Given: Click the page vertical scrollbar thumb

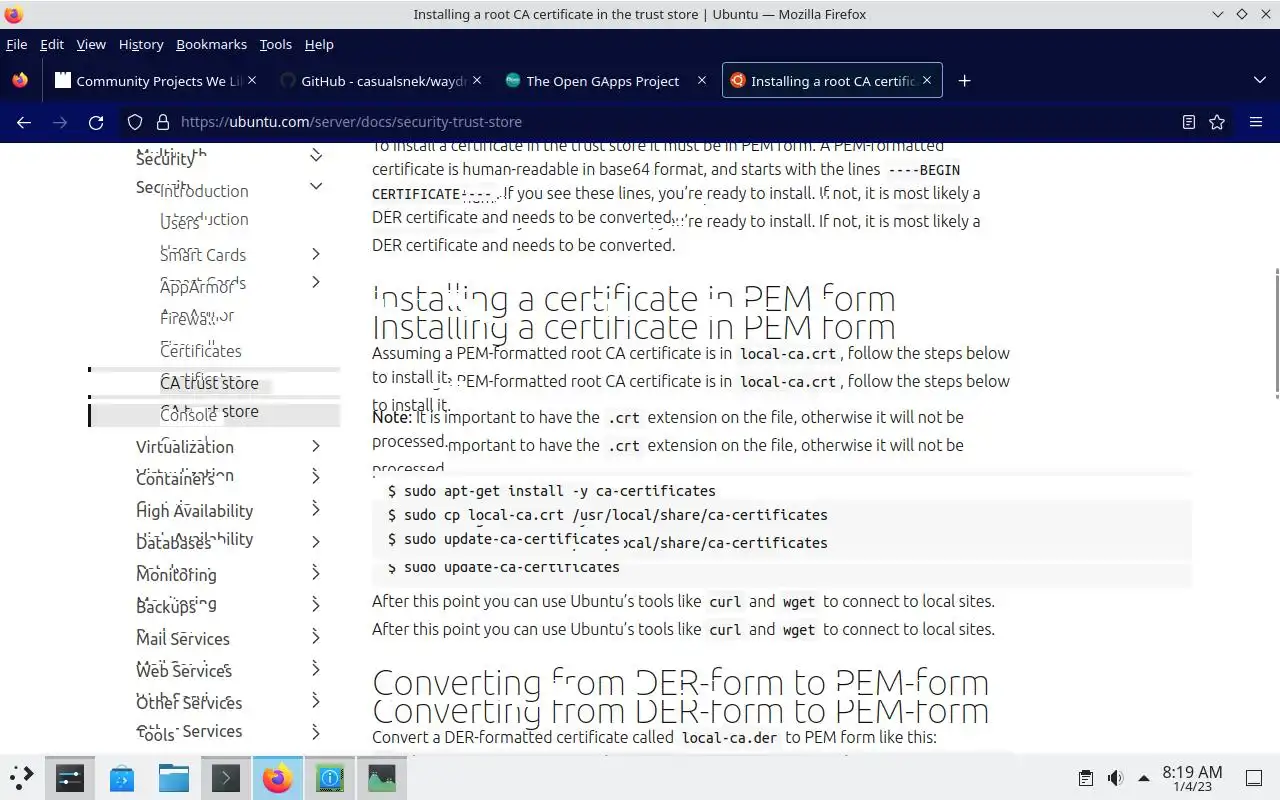Looking at the screenshot, I should pyautogui.click(x=1276, y=332).
